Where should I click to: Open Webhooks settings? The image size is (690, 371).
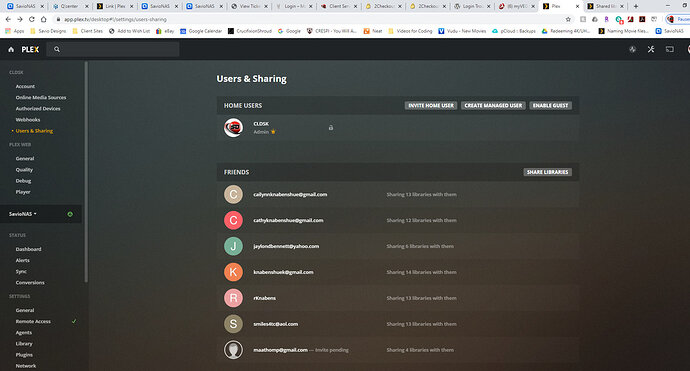[28, 120]
